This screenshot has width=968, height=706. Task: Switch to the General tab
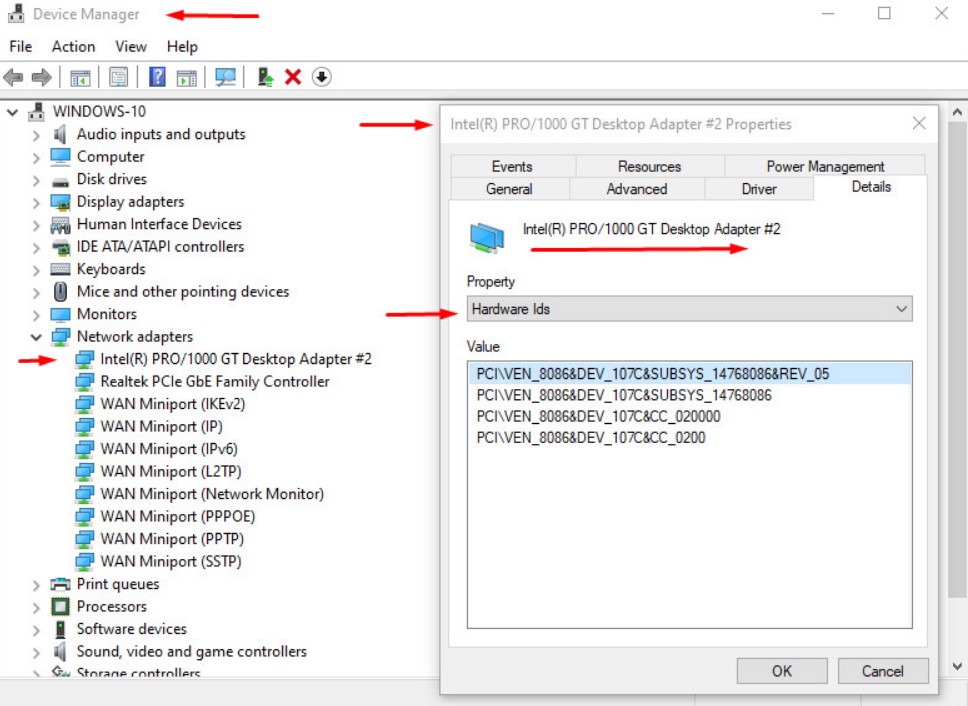click(509, 189)
